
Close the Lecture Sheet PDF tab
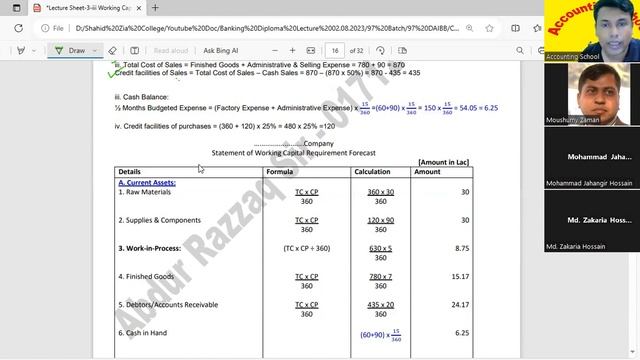[139, 8]
